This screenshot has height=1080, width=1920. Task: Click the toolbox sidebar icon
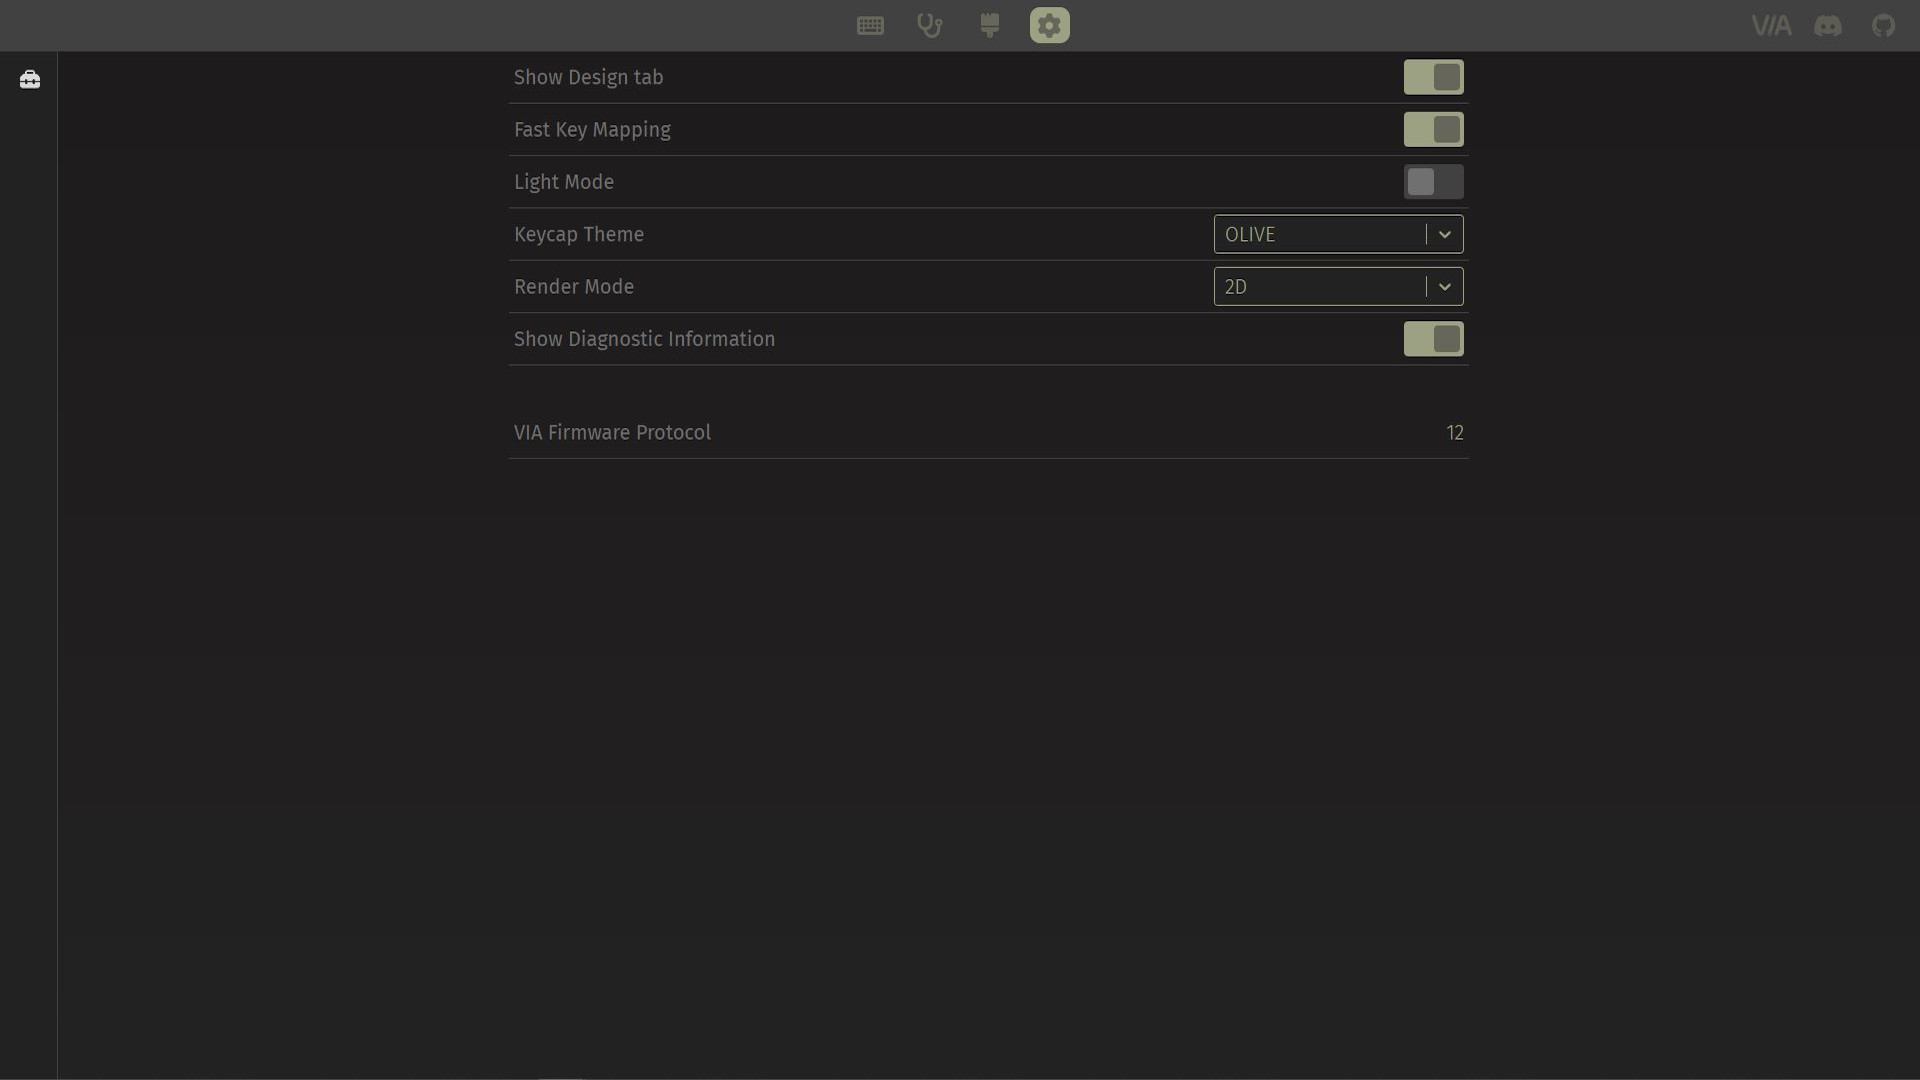coord(30,79)
